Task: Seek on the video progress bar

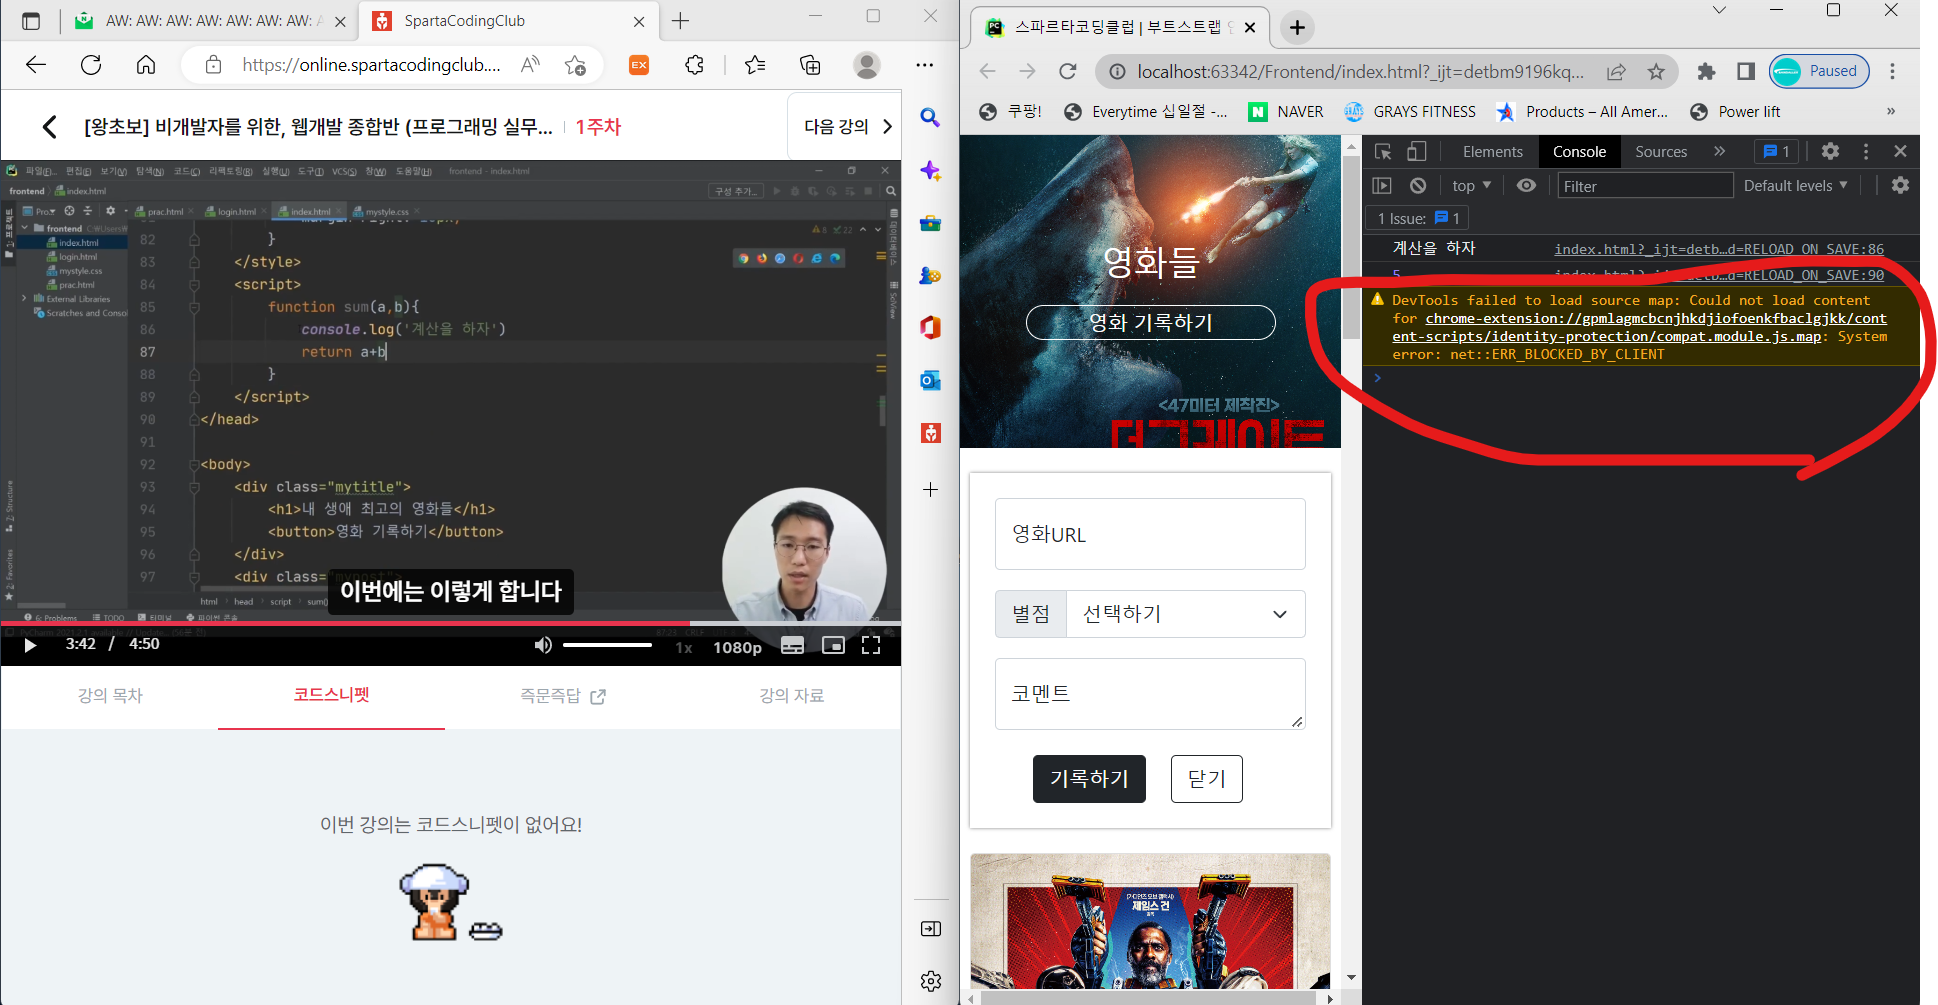Action: (x=450, y=623)
